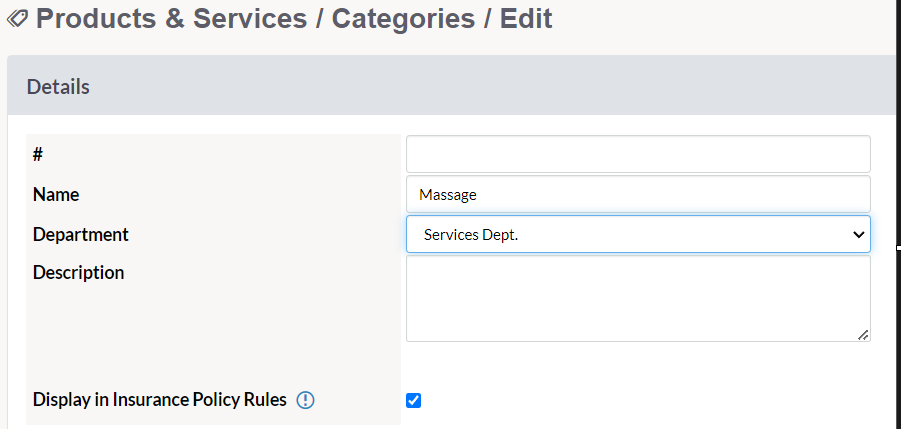This screenshot has height=429, width=901.
Task: Click the "Description" field label
Action: (78, 272)
